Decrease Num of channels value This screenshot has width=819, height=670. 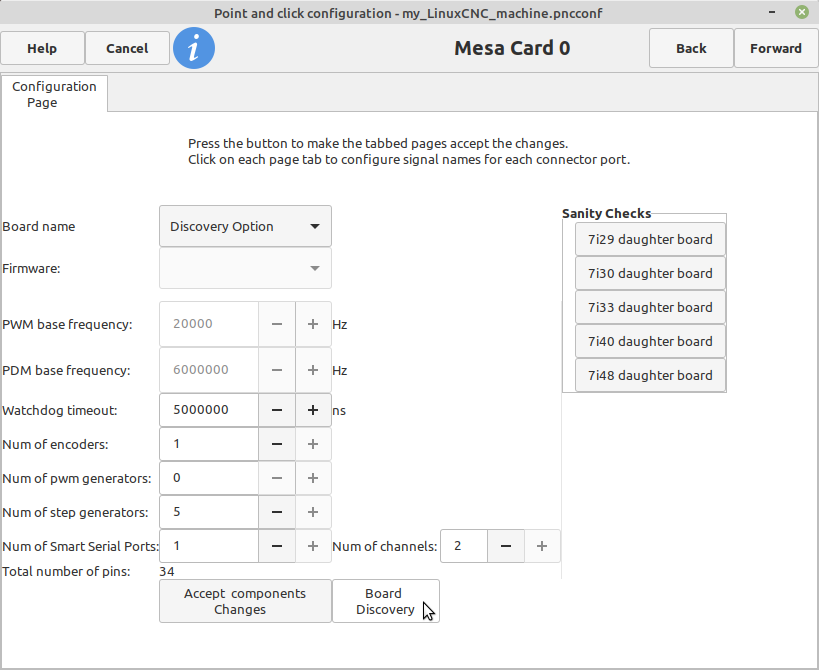tap(506, 546)
